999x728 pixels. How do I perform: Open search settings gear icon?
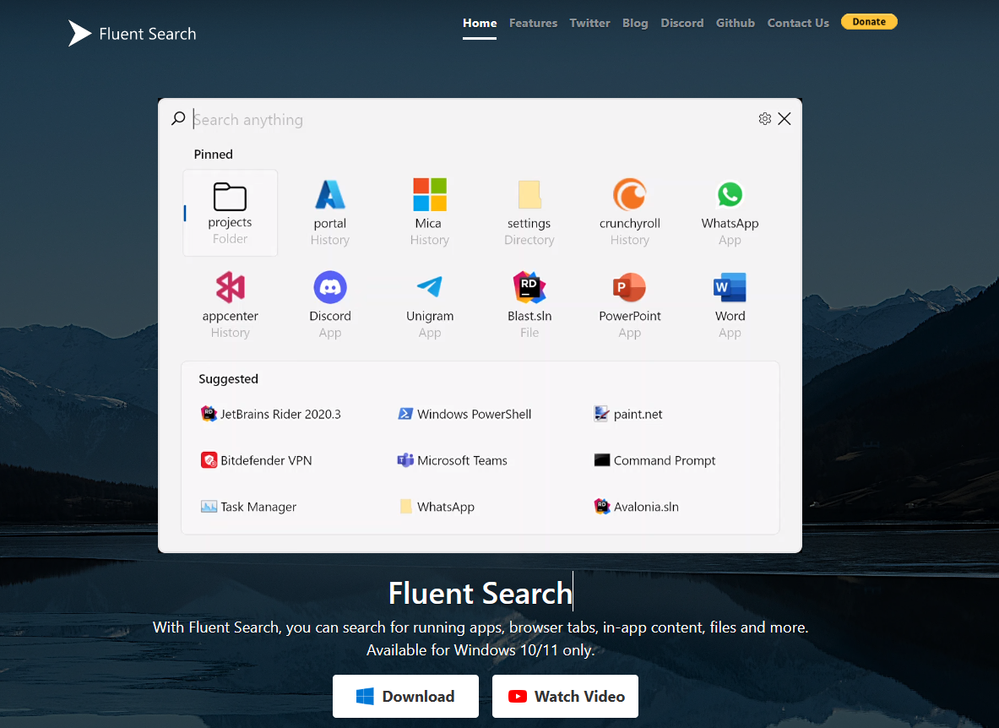click(x=765, y=118)
